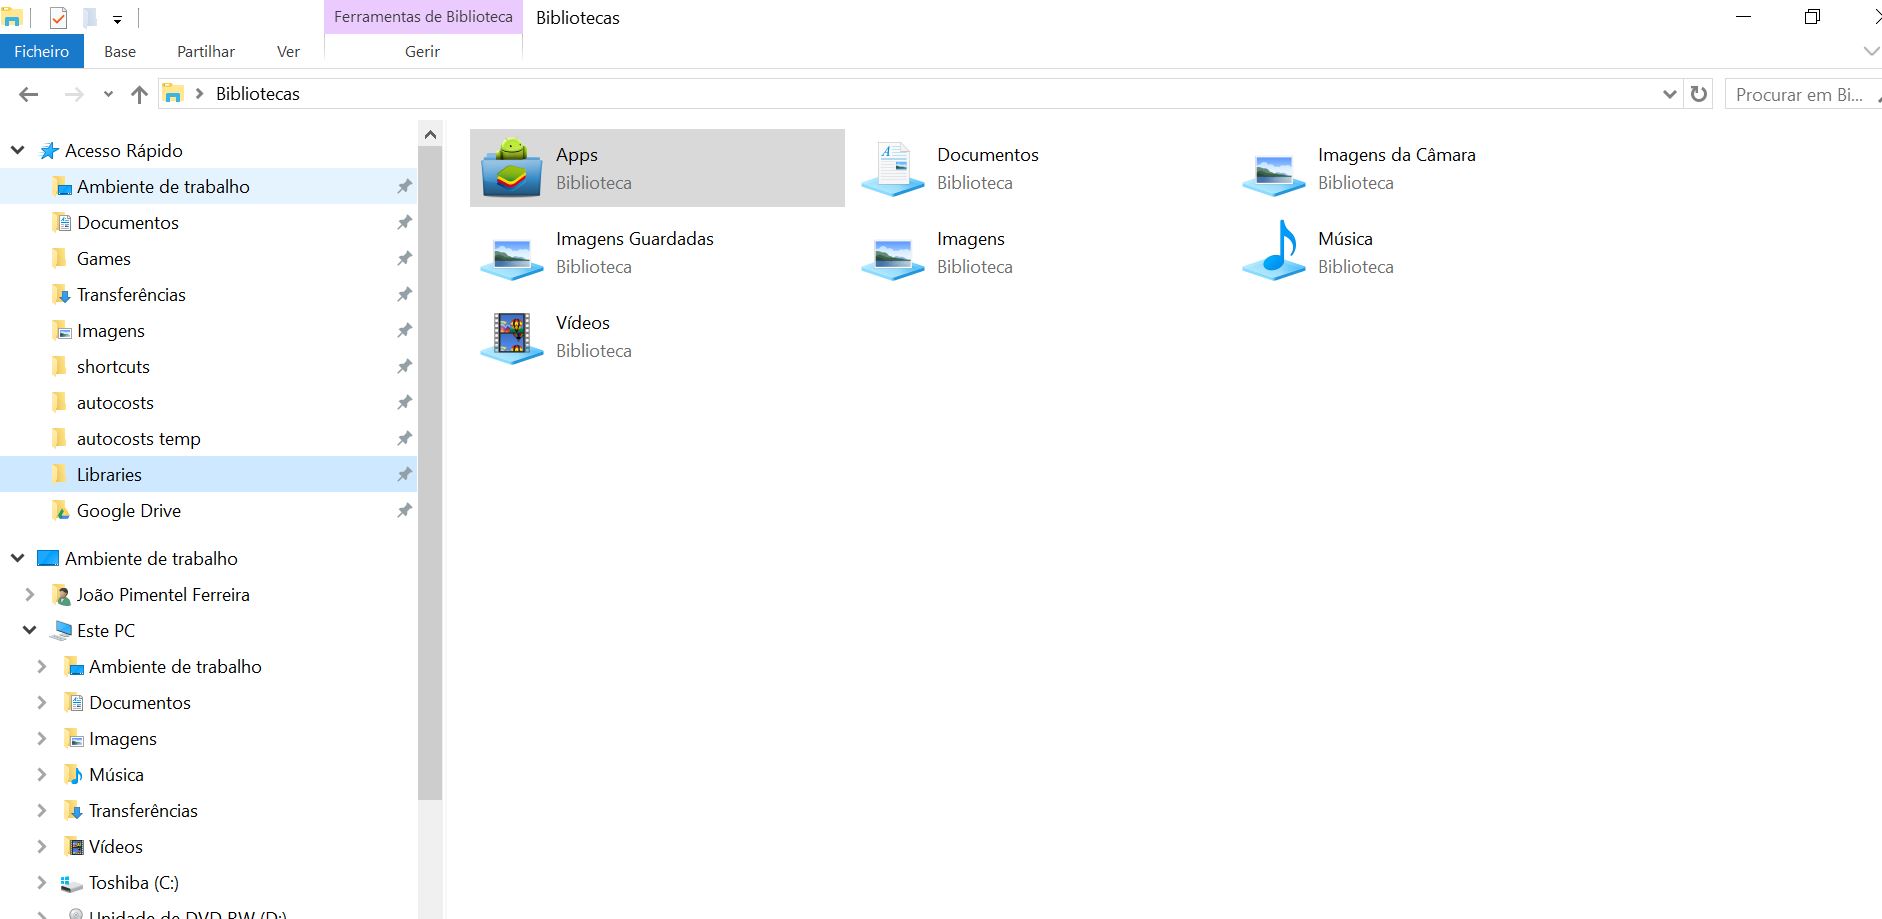Click the Transferências download icon in Quick Access
The image size is (1882, 919).
[61, 295]
